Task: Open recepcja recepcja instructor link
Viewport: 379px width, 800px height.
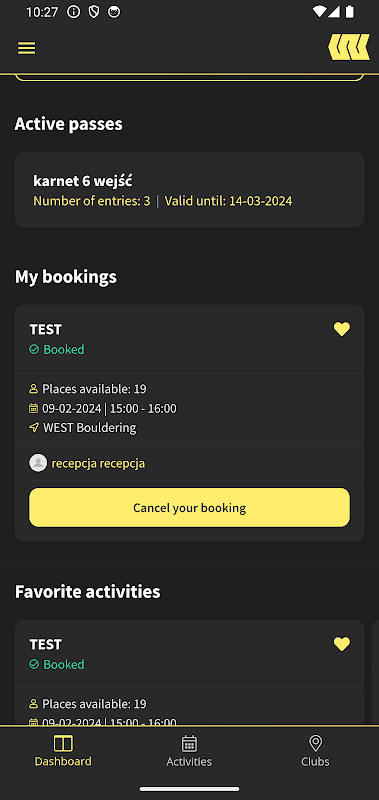Action: (98, 463)
